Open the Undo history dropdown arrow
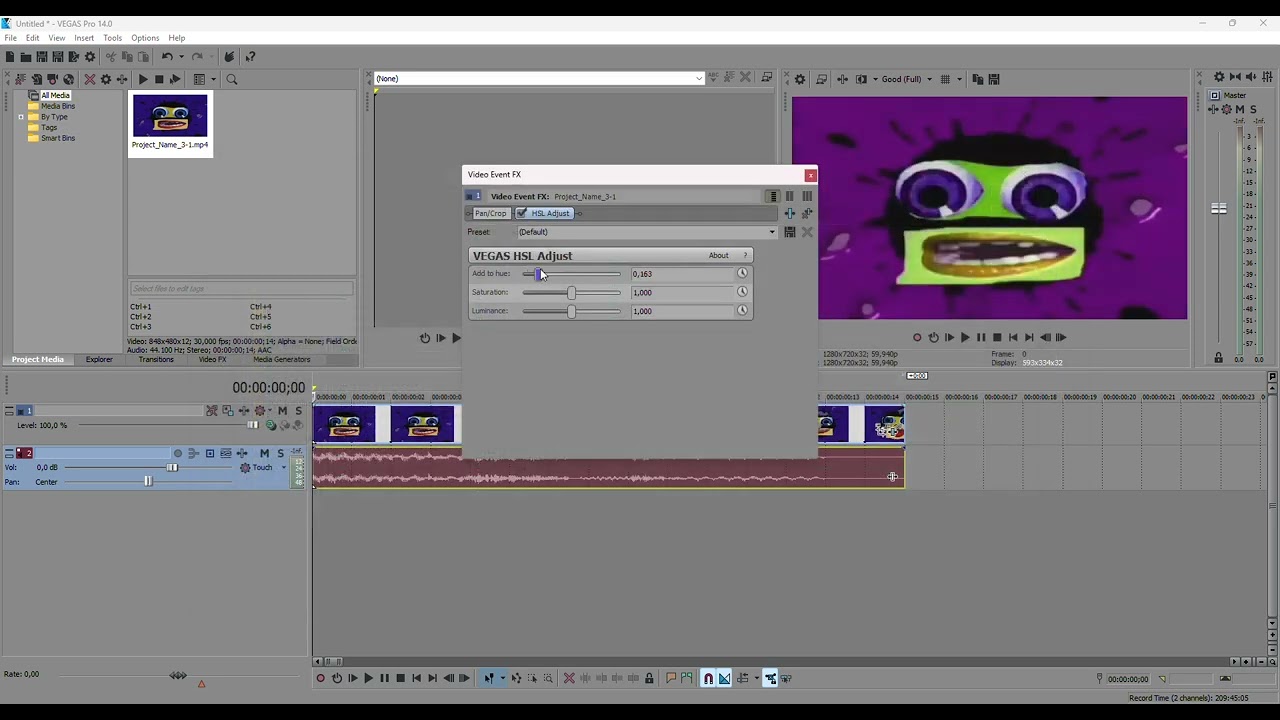The height and width of the screenshot is (720, 1280). 181,57
